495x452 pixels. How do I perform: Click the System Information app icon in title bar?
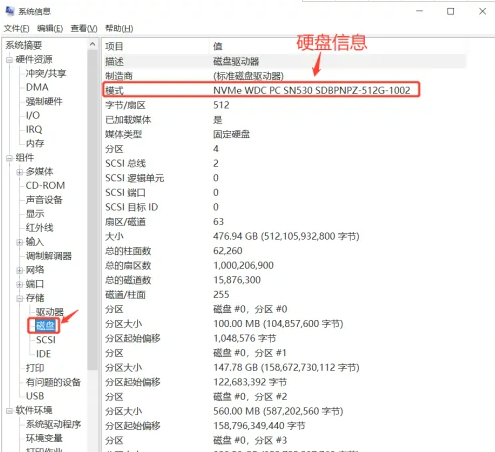(x=10, y=11)
